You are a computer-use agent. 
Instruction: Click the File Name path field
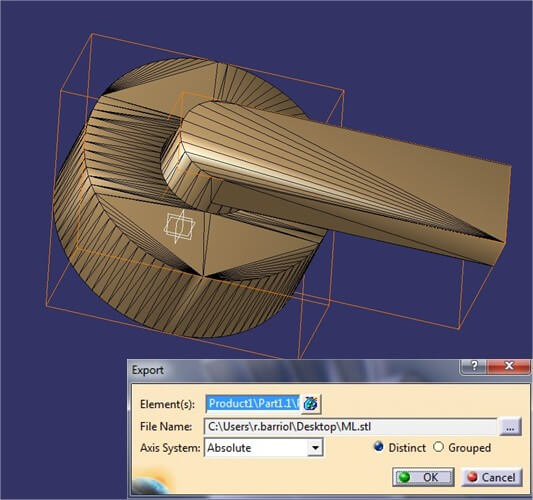pyautogui.click(x=350, y=426)
